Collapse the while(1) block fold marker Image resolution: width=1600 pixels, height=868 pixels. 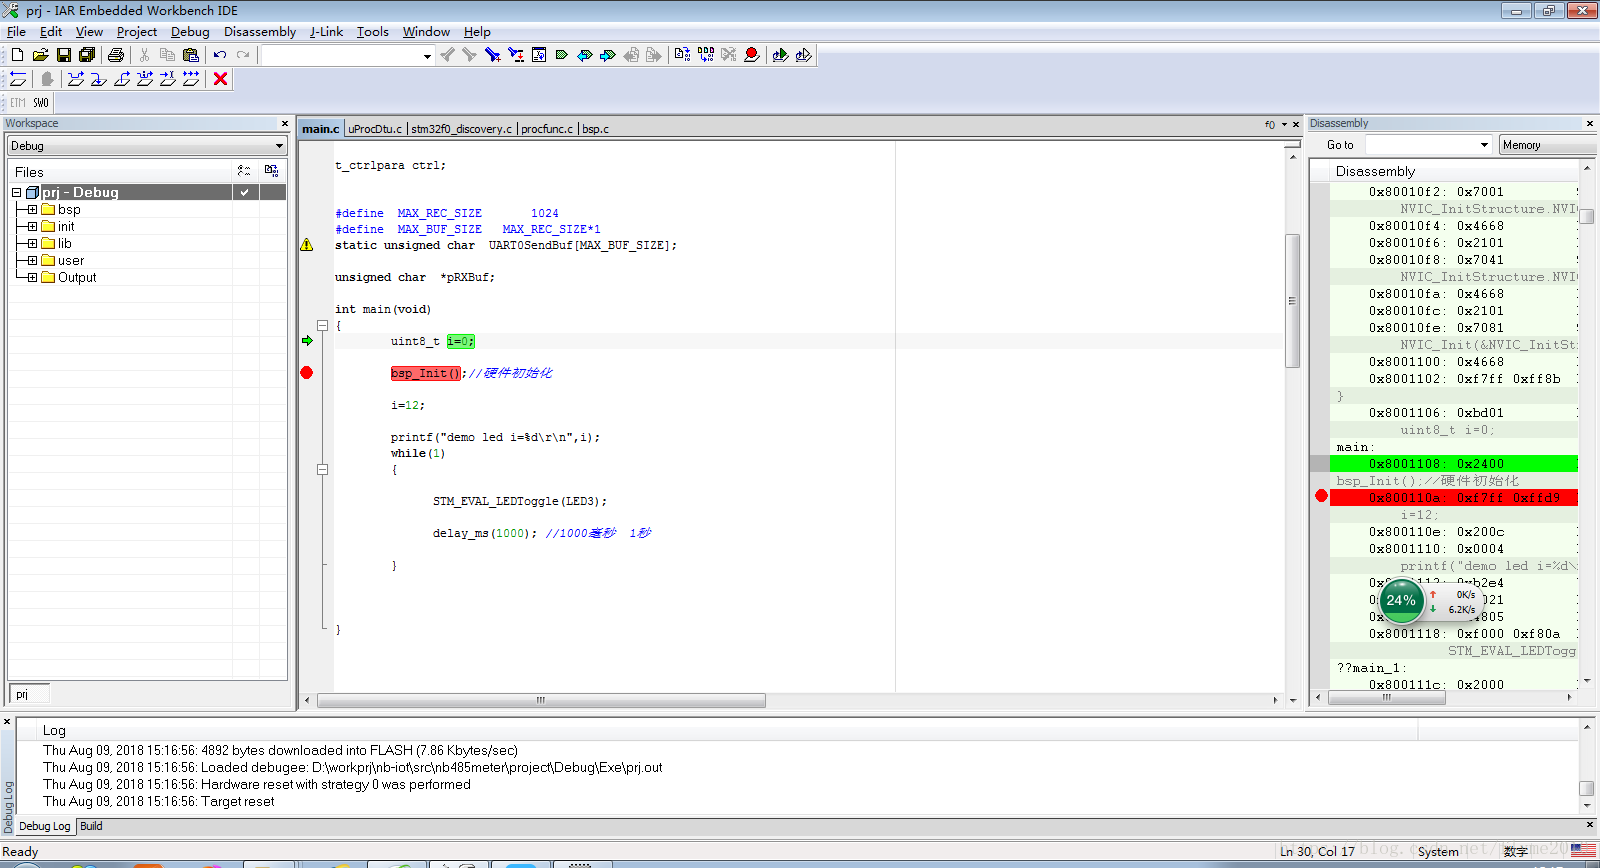pos(322,469)
